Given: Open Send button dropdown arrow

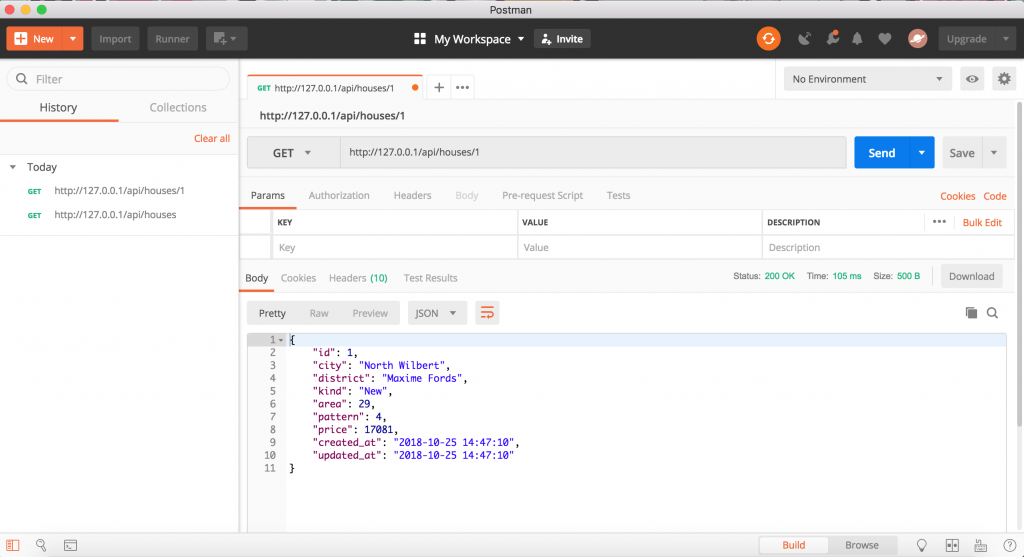Looking at the screenshot, I should (921, 153).
